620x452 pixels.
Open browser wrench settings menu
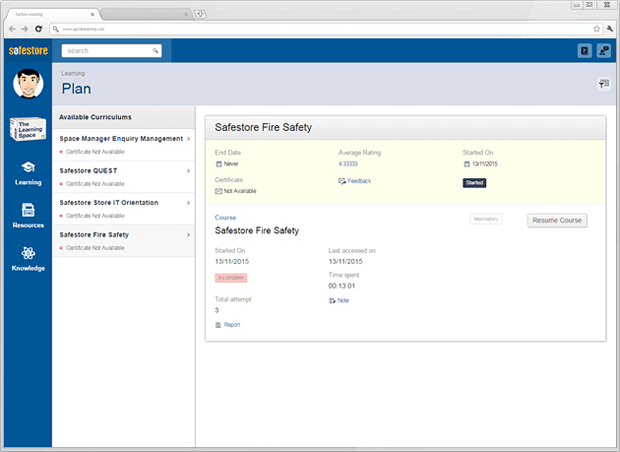tap(609, 29)
